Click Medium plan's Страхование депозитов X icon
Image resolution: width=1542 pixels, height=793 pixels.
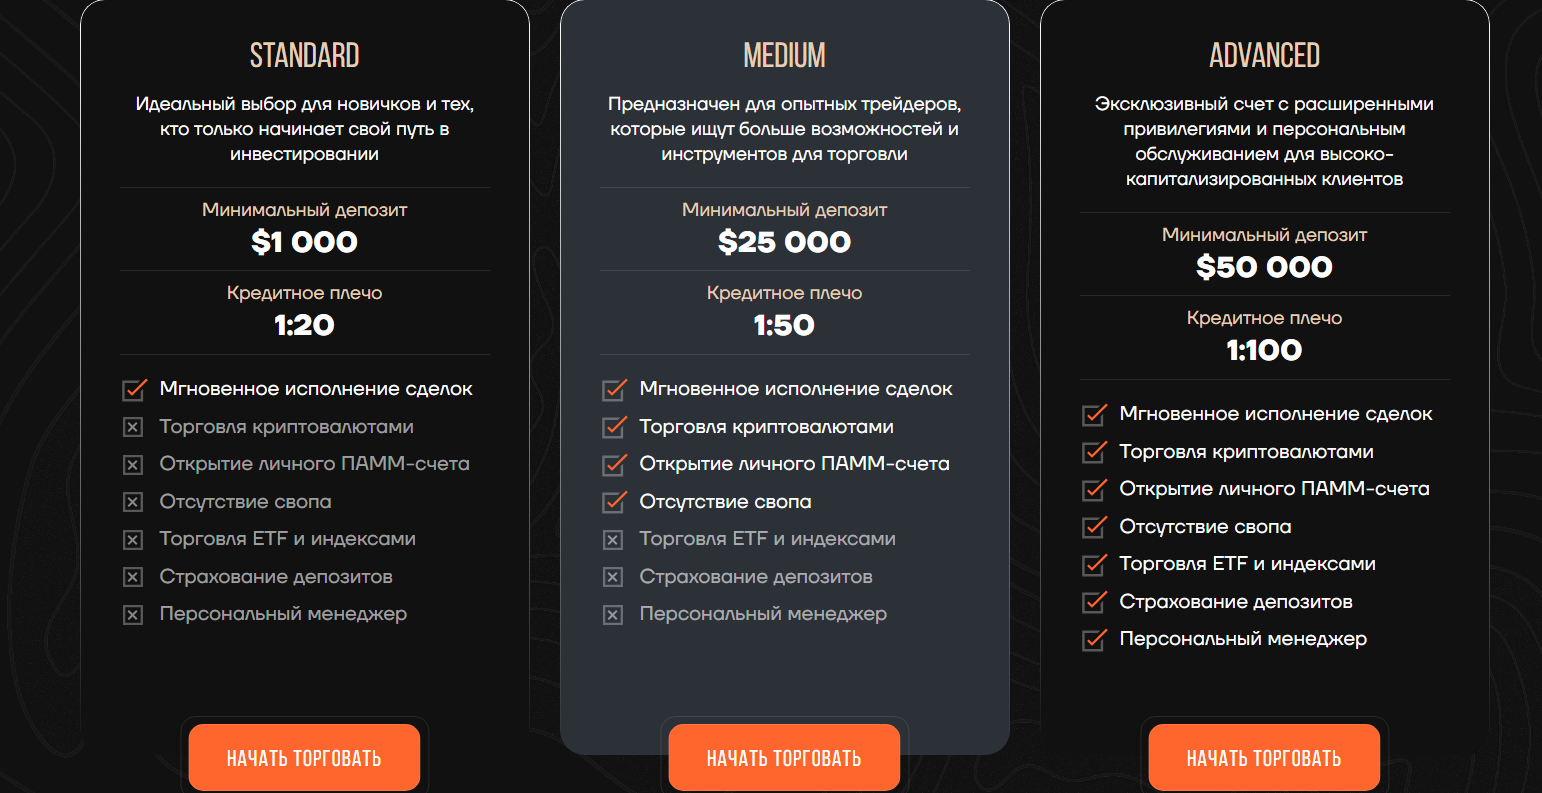613,578
